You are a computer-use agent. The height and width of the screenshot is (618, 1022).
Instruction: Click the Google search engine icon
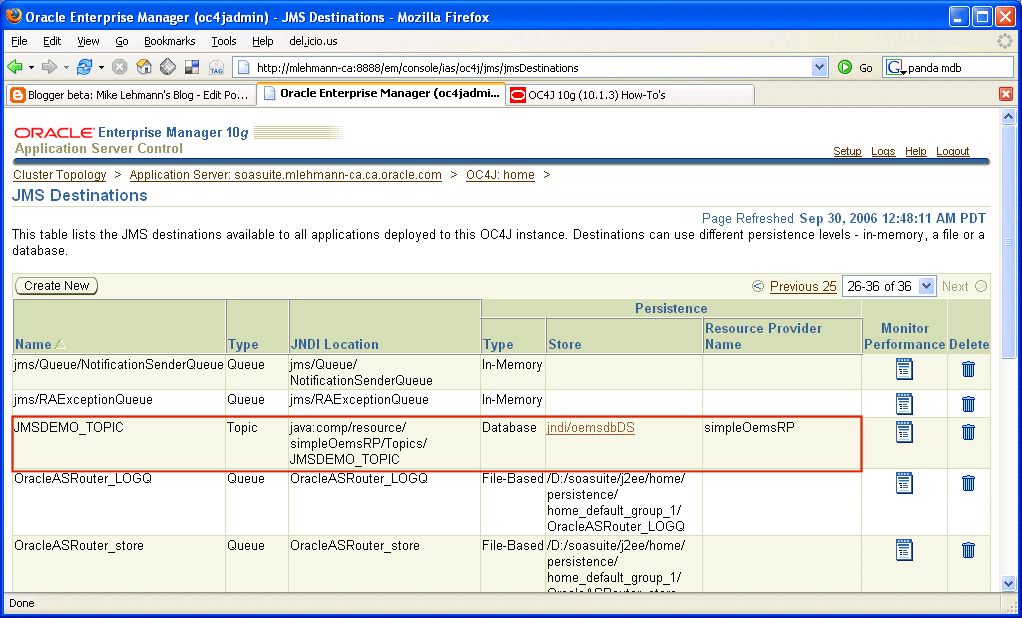895,67
